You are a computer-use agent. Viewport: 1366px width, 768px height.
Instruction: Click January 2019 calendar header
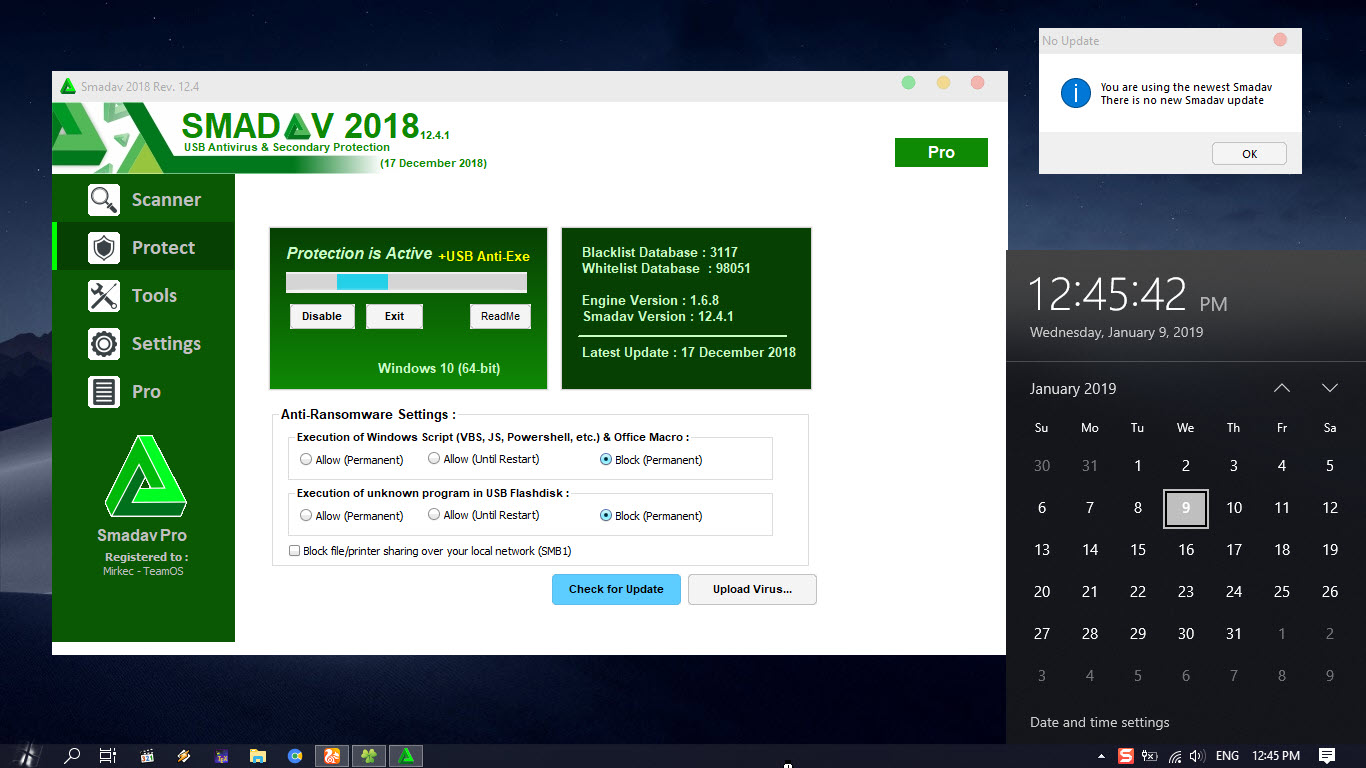tap(1073, 389)
